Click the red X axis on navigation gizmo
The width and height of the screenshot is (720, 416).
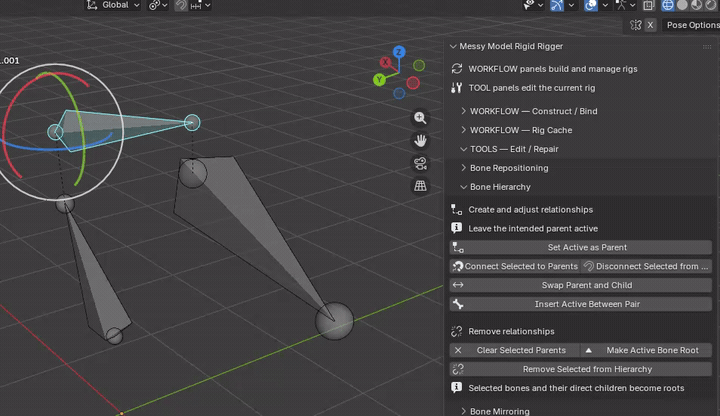tap(385, 62)
